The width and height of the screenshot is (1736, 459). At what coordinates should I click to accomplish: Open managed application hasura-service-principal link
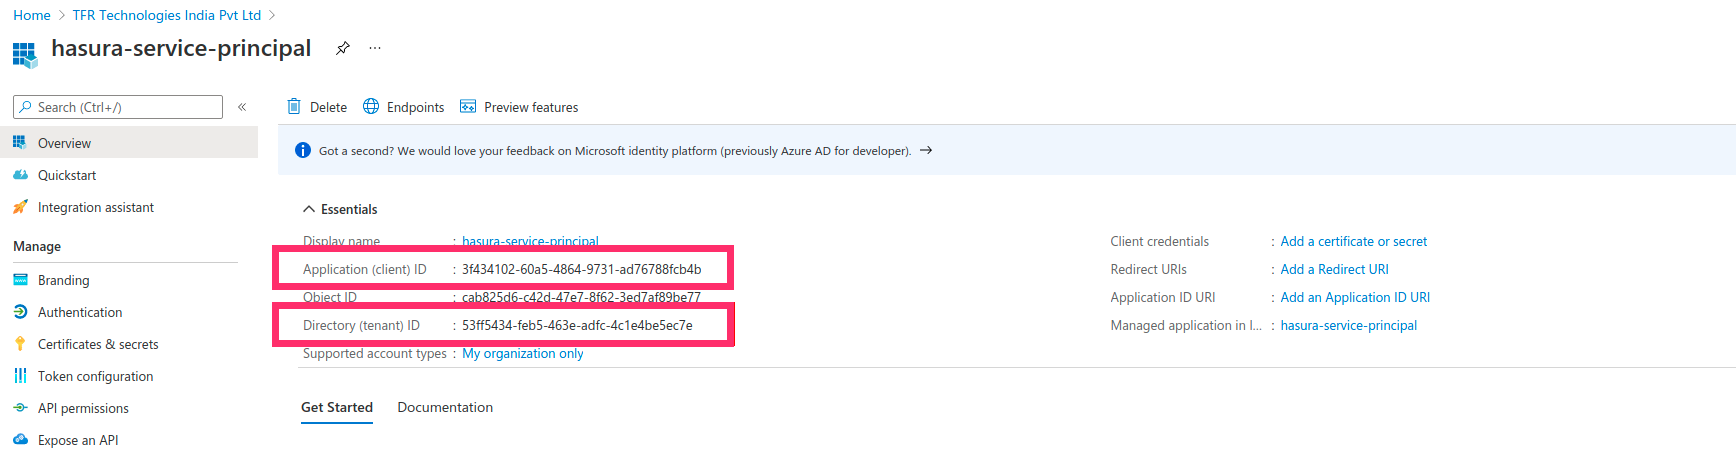1349,325
